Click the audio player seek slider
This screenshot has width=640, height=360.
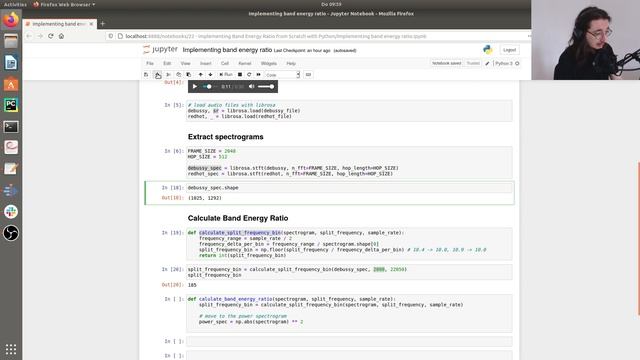pos(210,87)
